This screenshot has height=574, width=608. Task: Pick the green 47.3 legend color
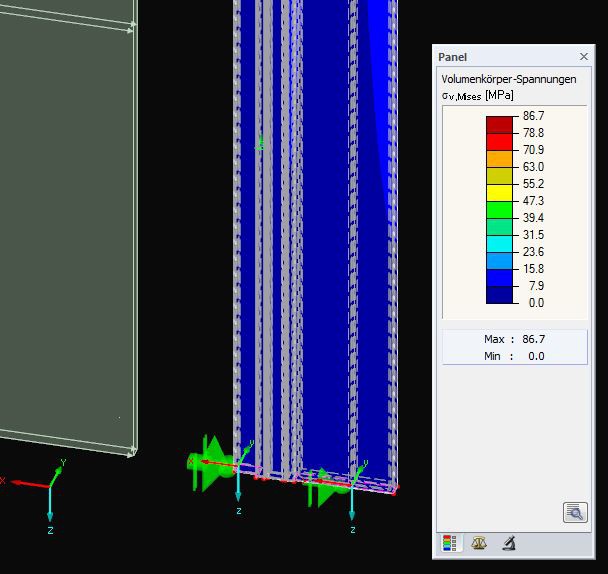click(499, 210)
